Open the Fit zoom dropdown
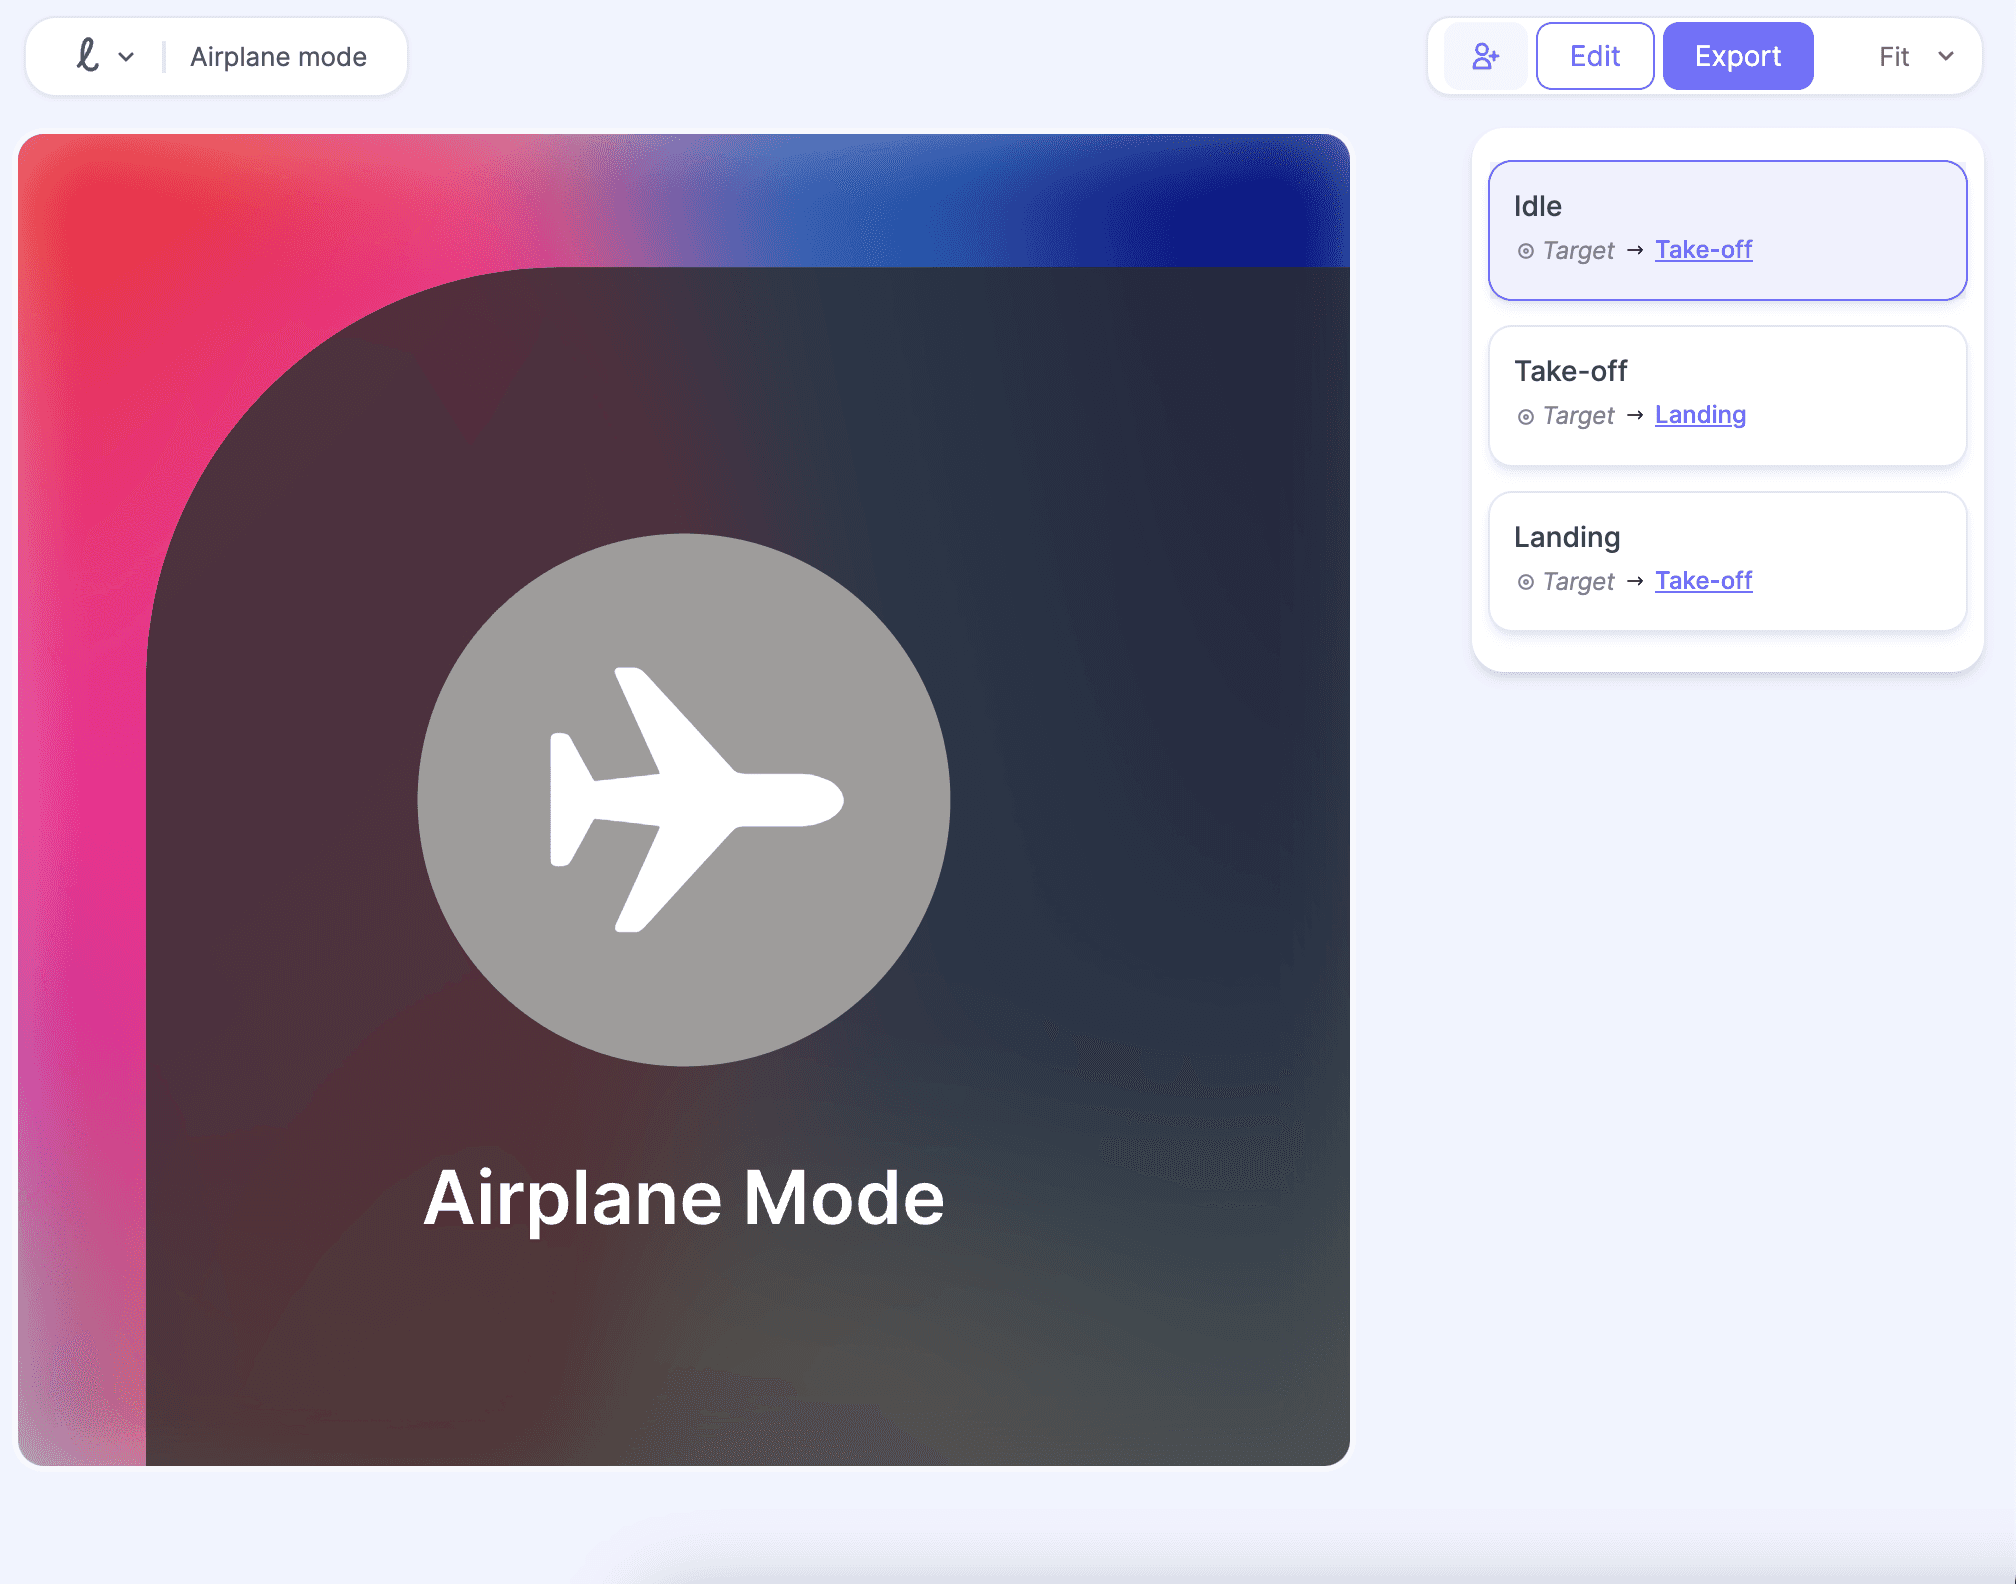 tap(1915, 57)
